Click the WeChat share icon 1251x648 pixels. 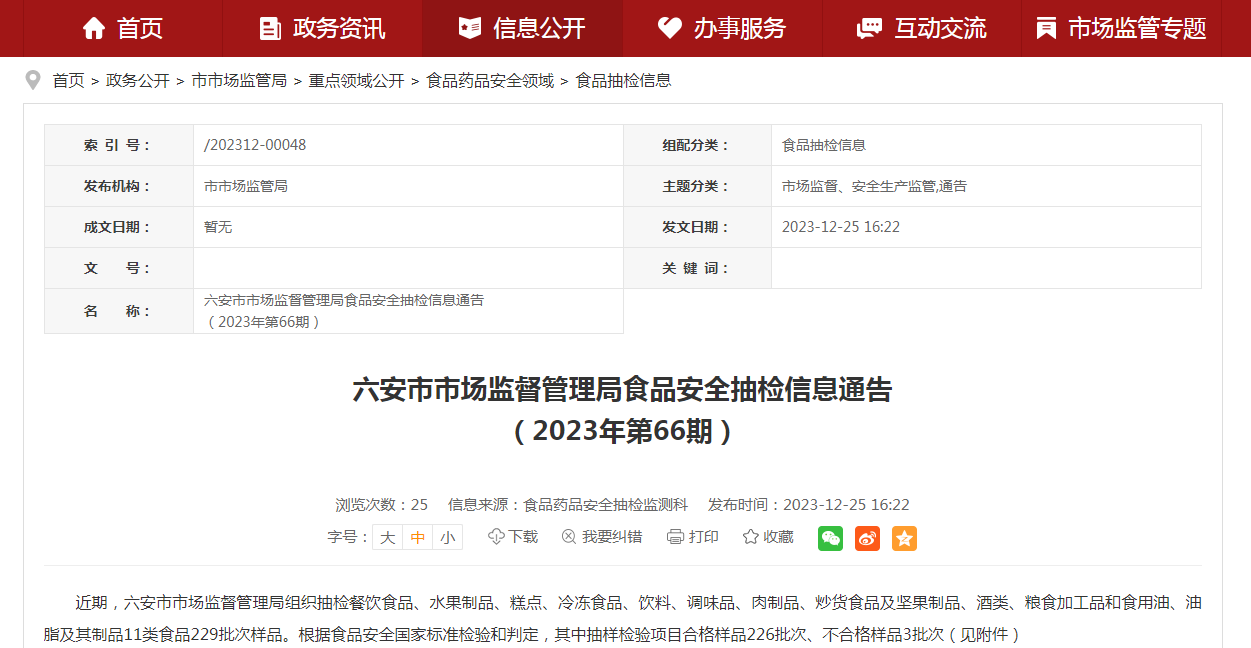pyautogui.click(x=830, y=538)
